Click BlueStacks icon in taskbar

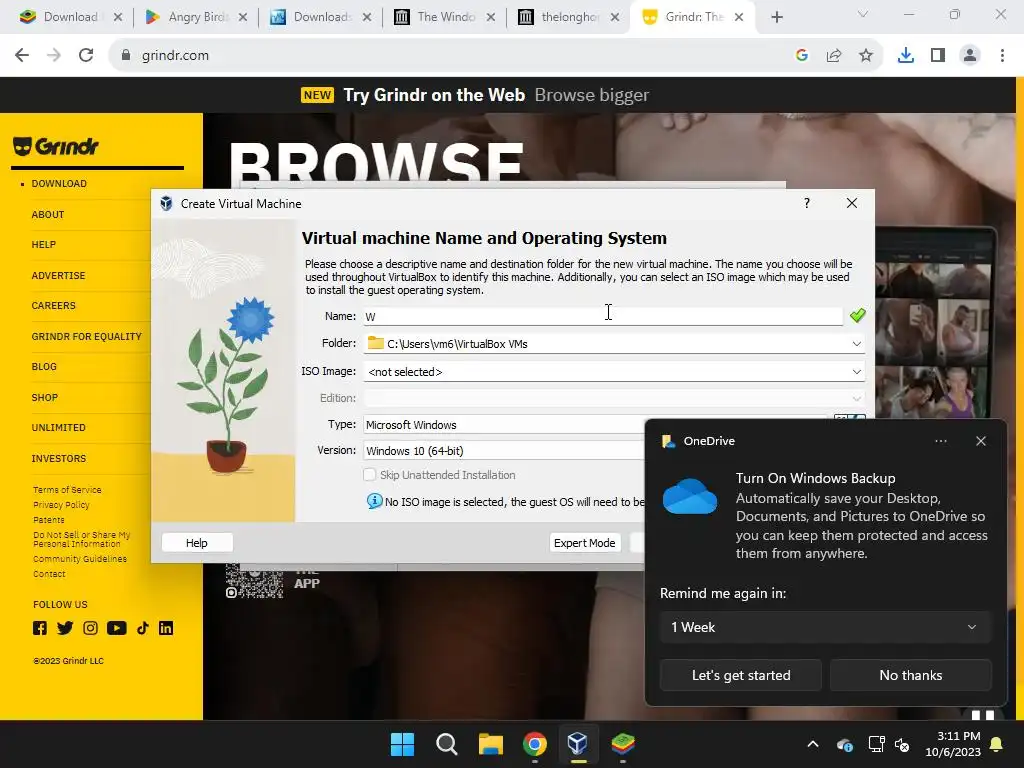click(622, 744)
